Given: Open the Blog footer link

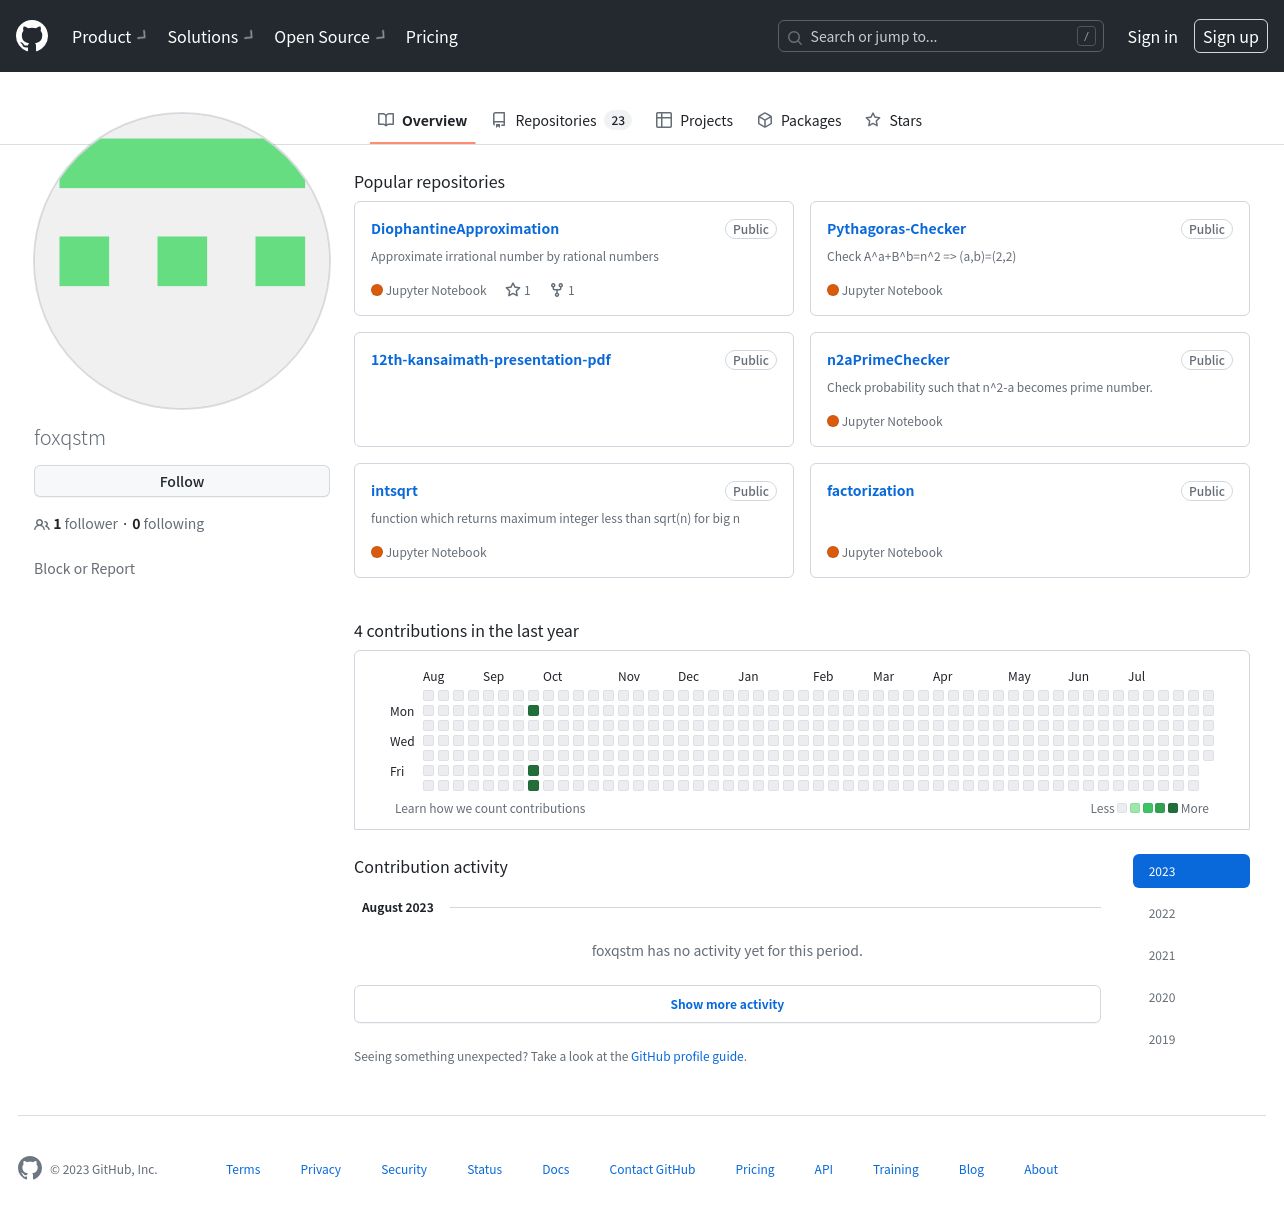Looking at the screenshot, I should tap(971, 1169).
